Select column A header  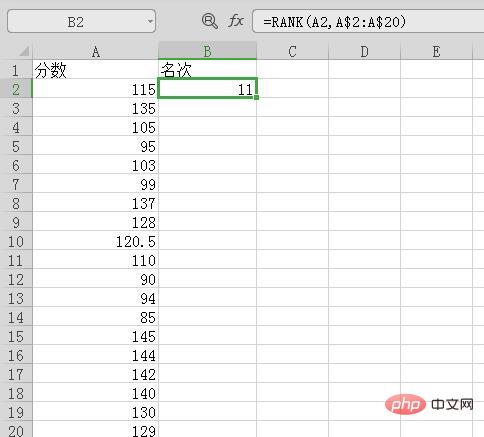[x=96, y=51]
